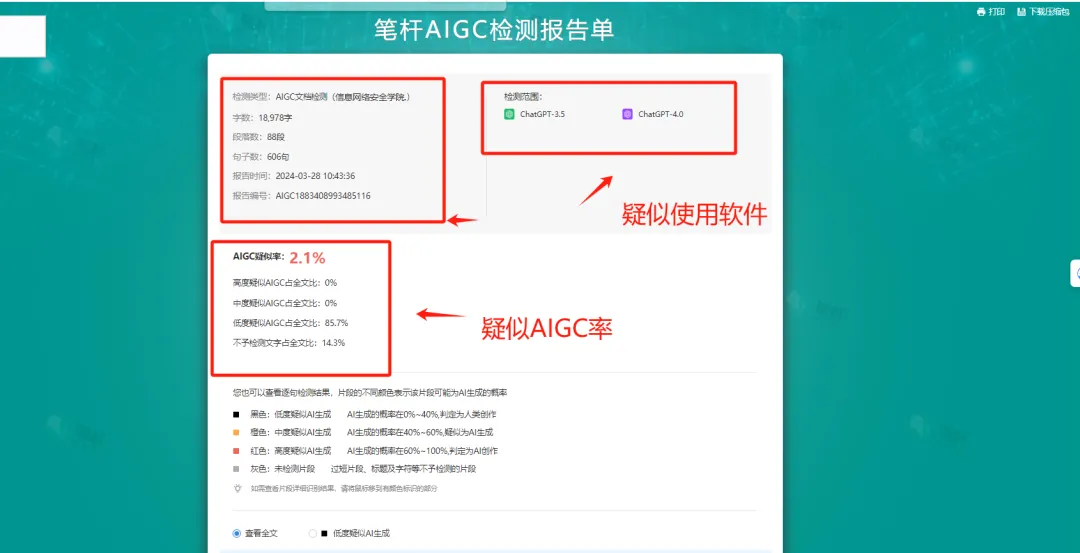The width and height of the screenshot is (1080, 553).
Task: Click the purple ChatGPT-4.0 icon
Action: [628, 114]
